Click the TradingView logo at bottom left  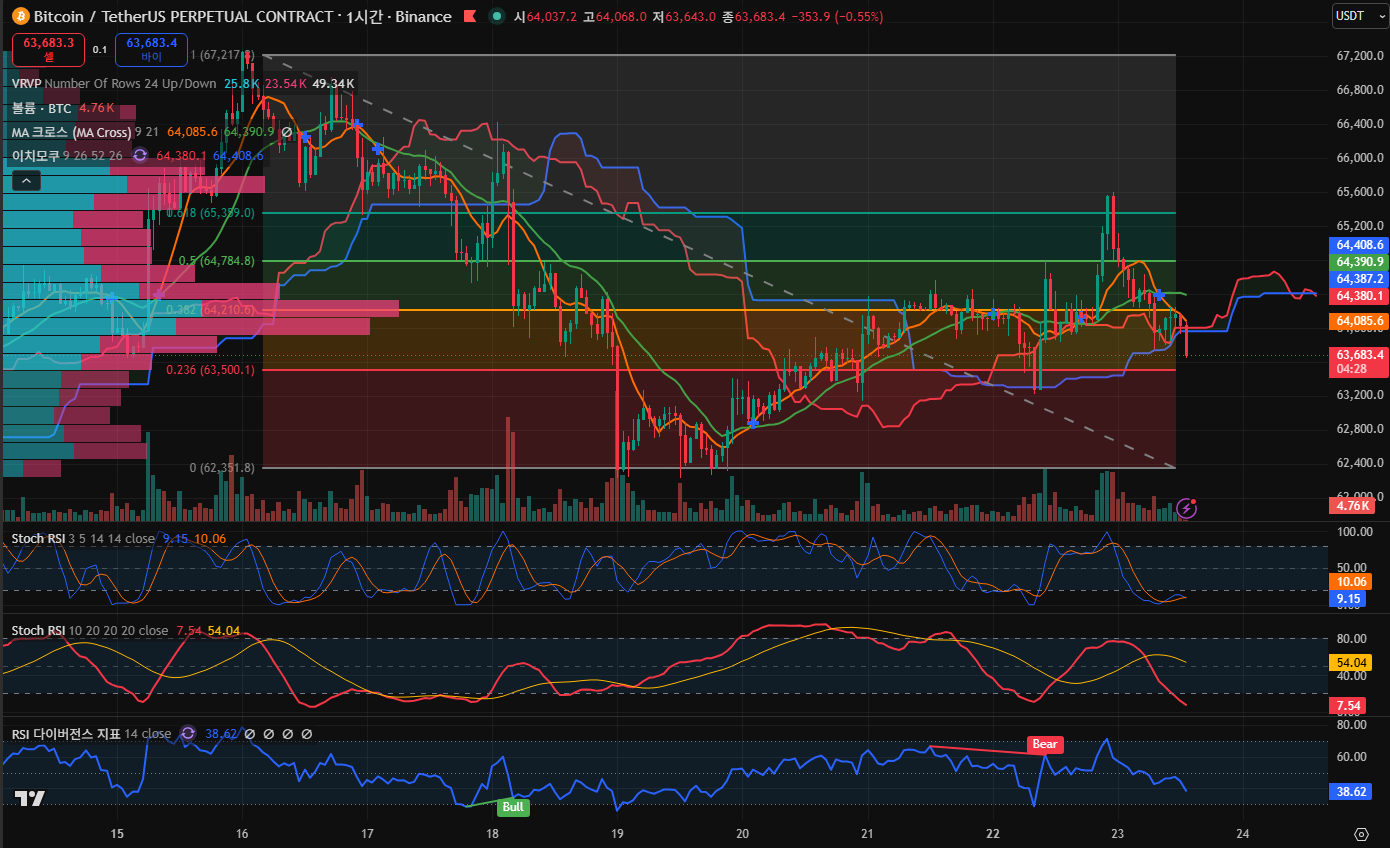[29, 798]
